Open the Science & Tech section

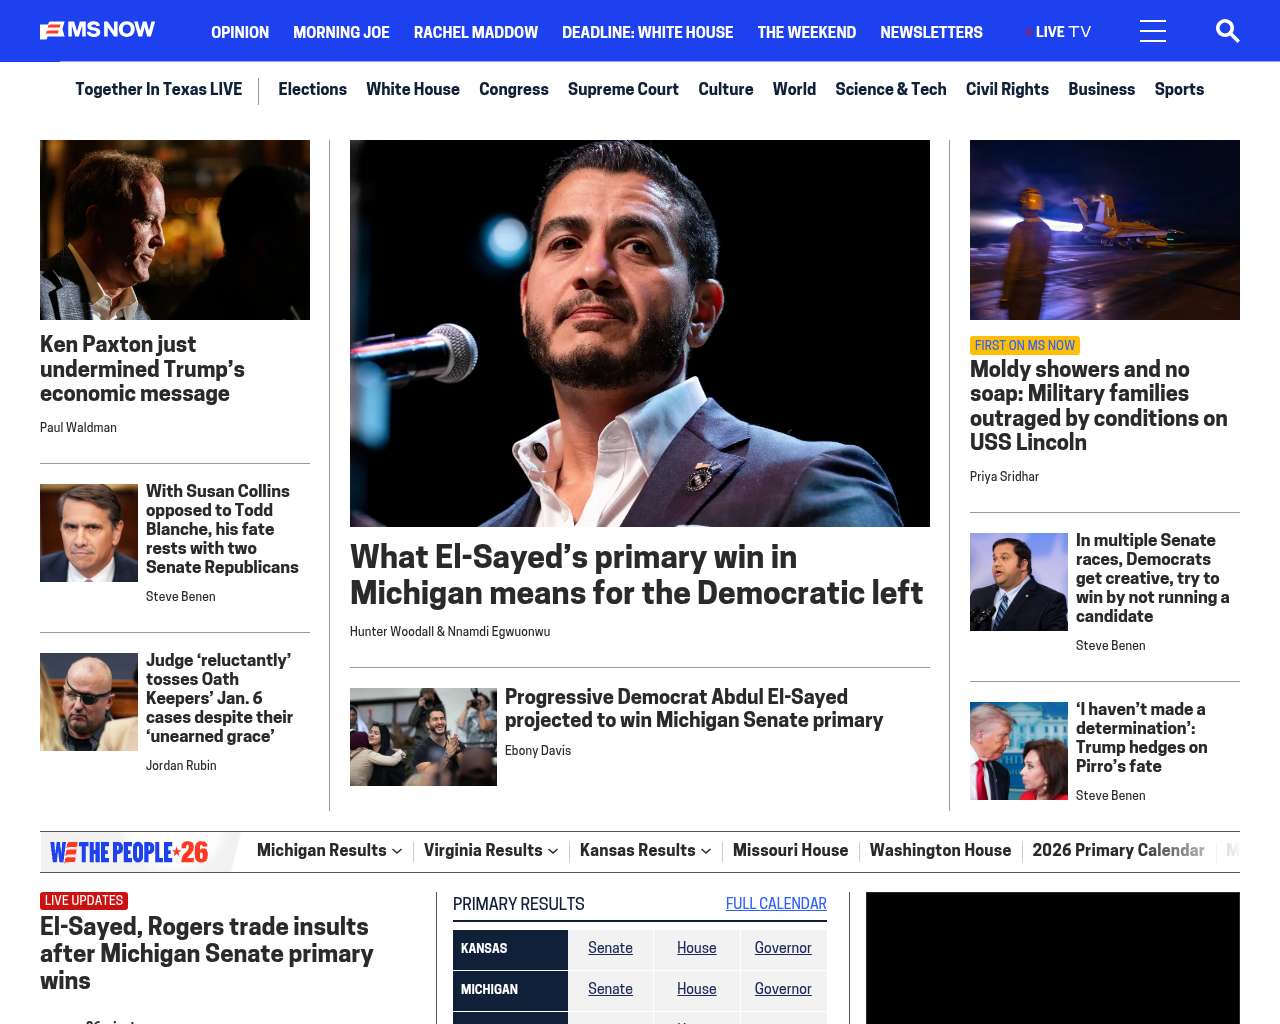tap(891, 89)
